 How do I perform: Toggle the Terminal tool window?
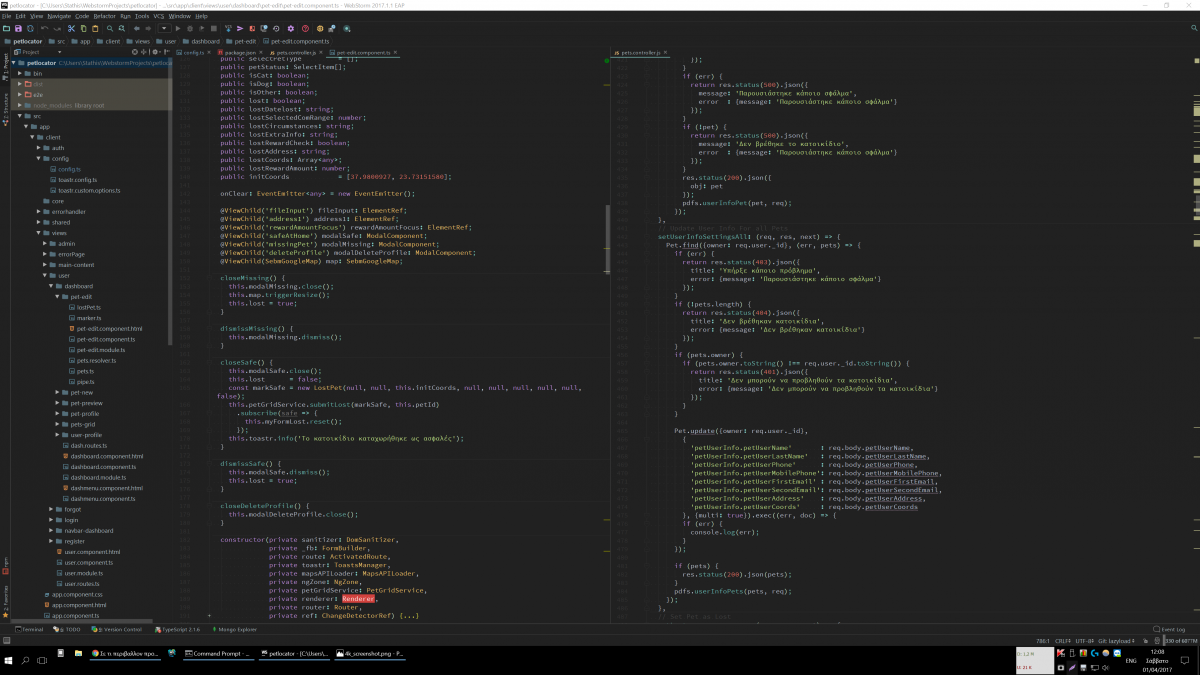29,629
